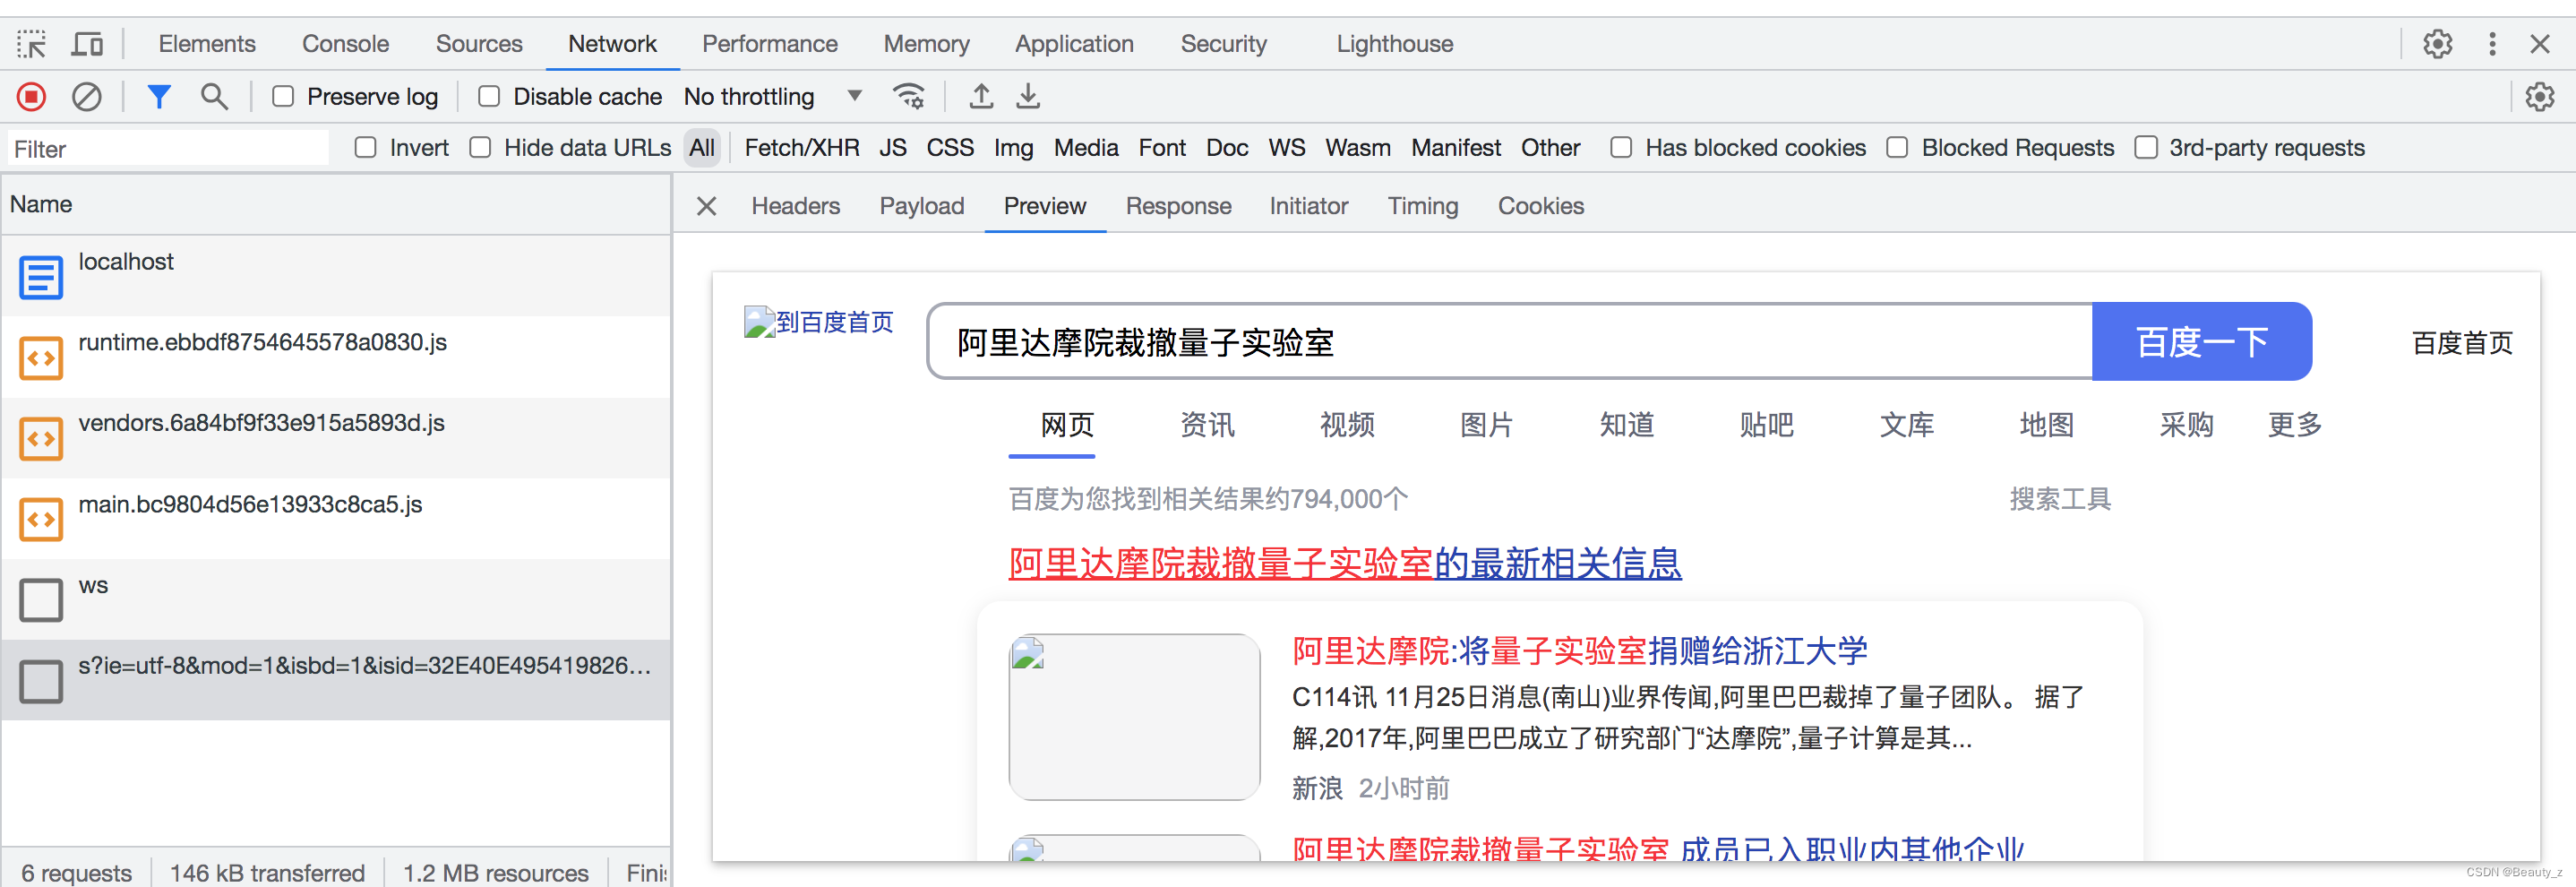Viewport: 2576px width, 887px height.
Task: Select the ws request row
Action: click(x=336, y=600)
